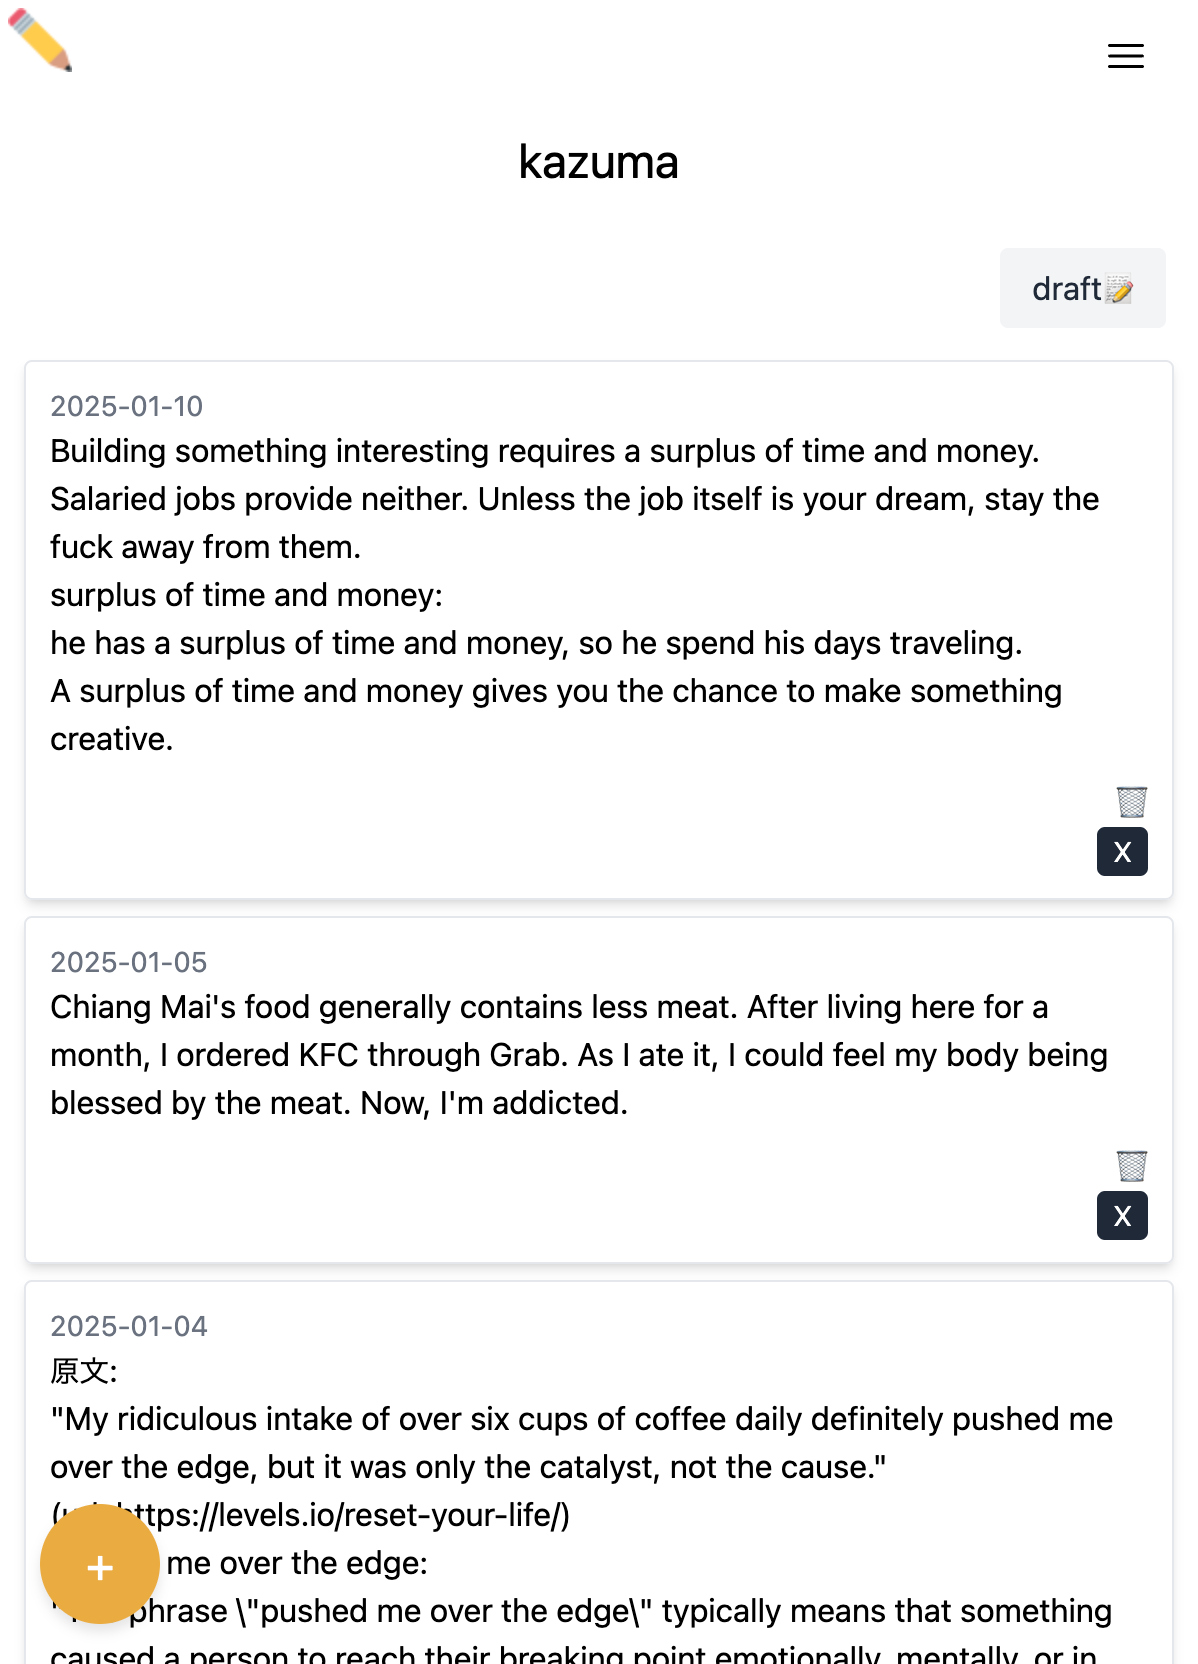Click the Chiang Mai's food post text

coord(579,1055)
